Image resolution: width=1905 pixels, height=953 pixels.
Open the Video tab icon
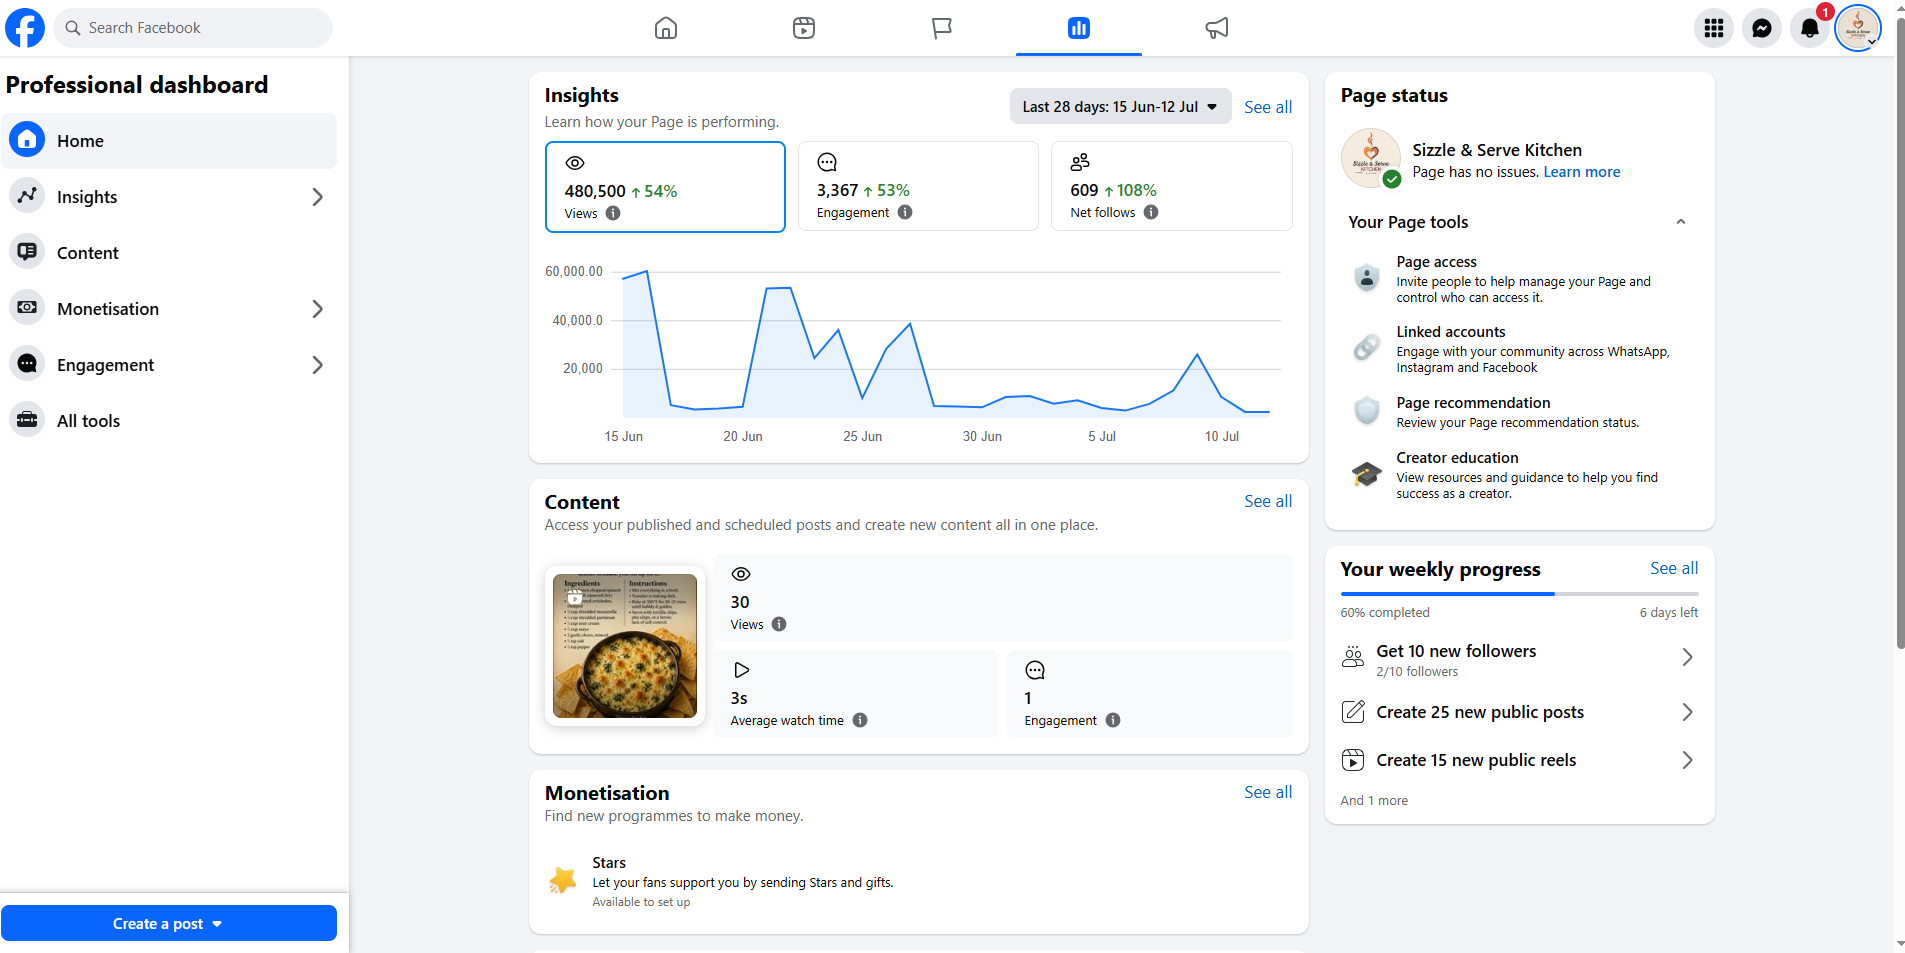point(804,28)
